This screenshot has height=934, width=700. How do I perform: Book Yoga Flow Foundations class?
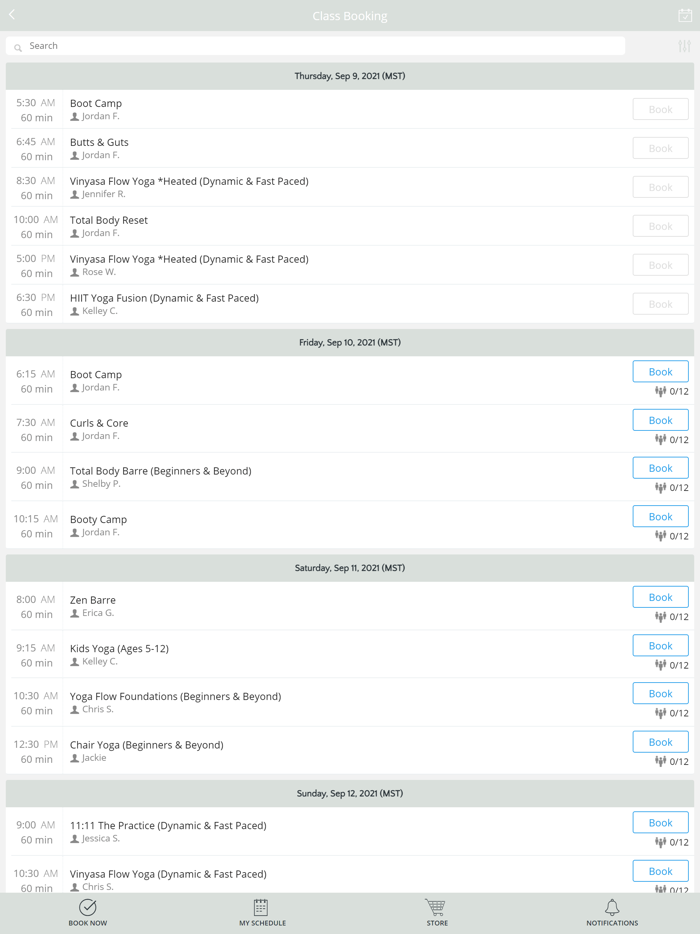pos(660,694)
